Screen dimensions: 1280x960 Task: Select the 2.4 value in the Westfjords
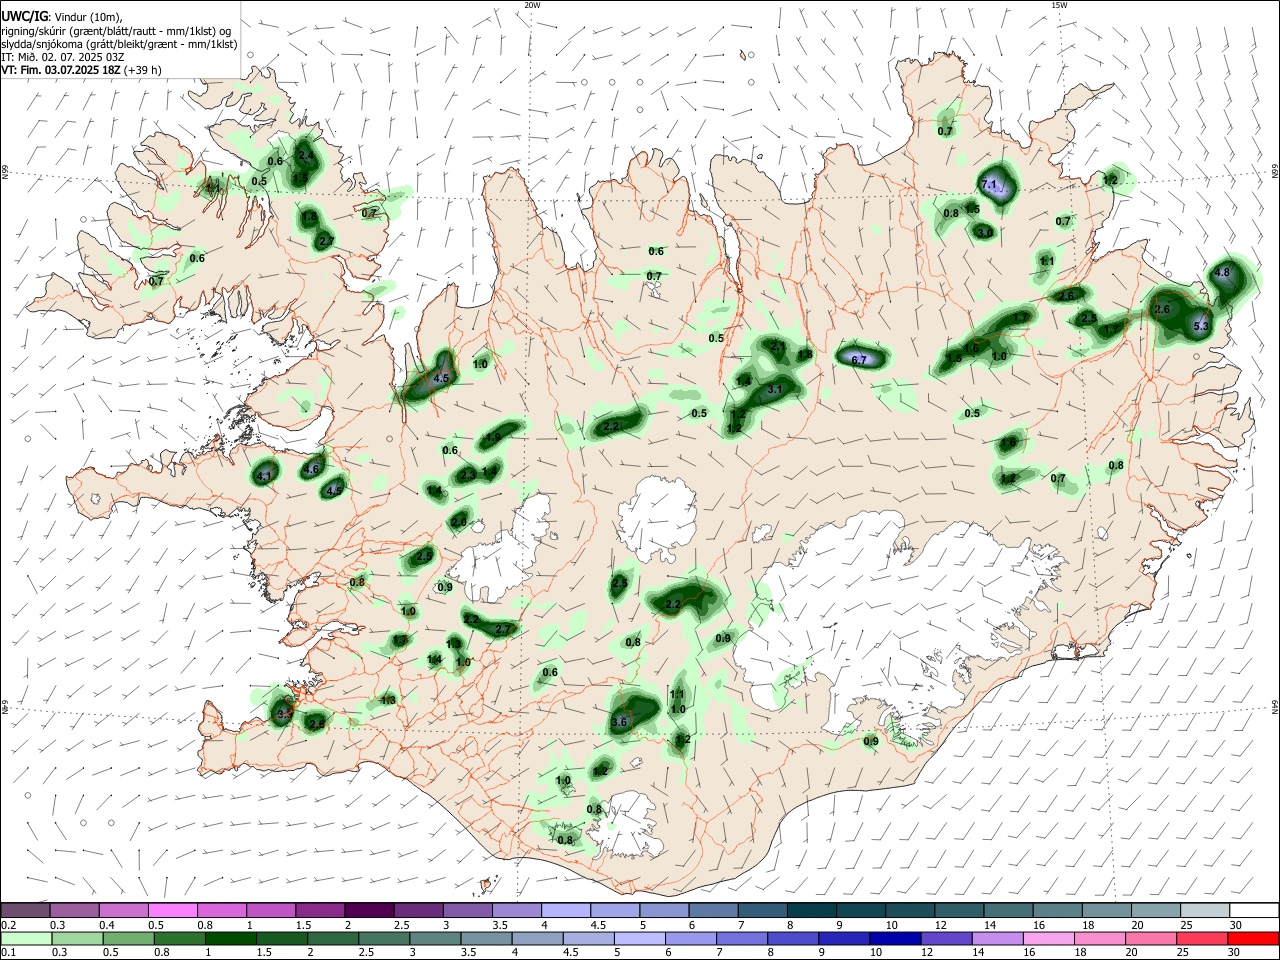[306, 156]
